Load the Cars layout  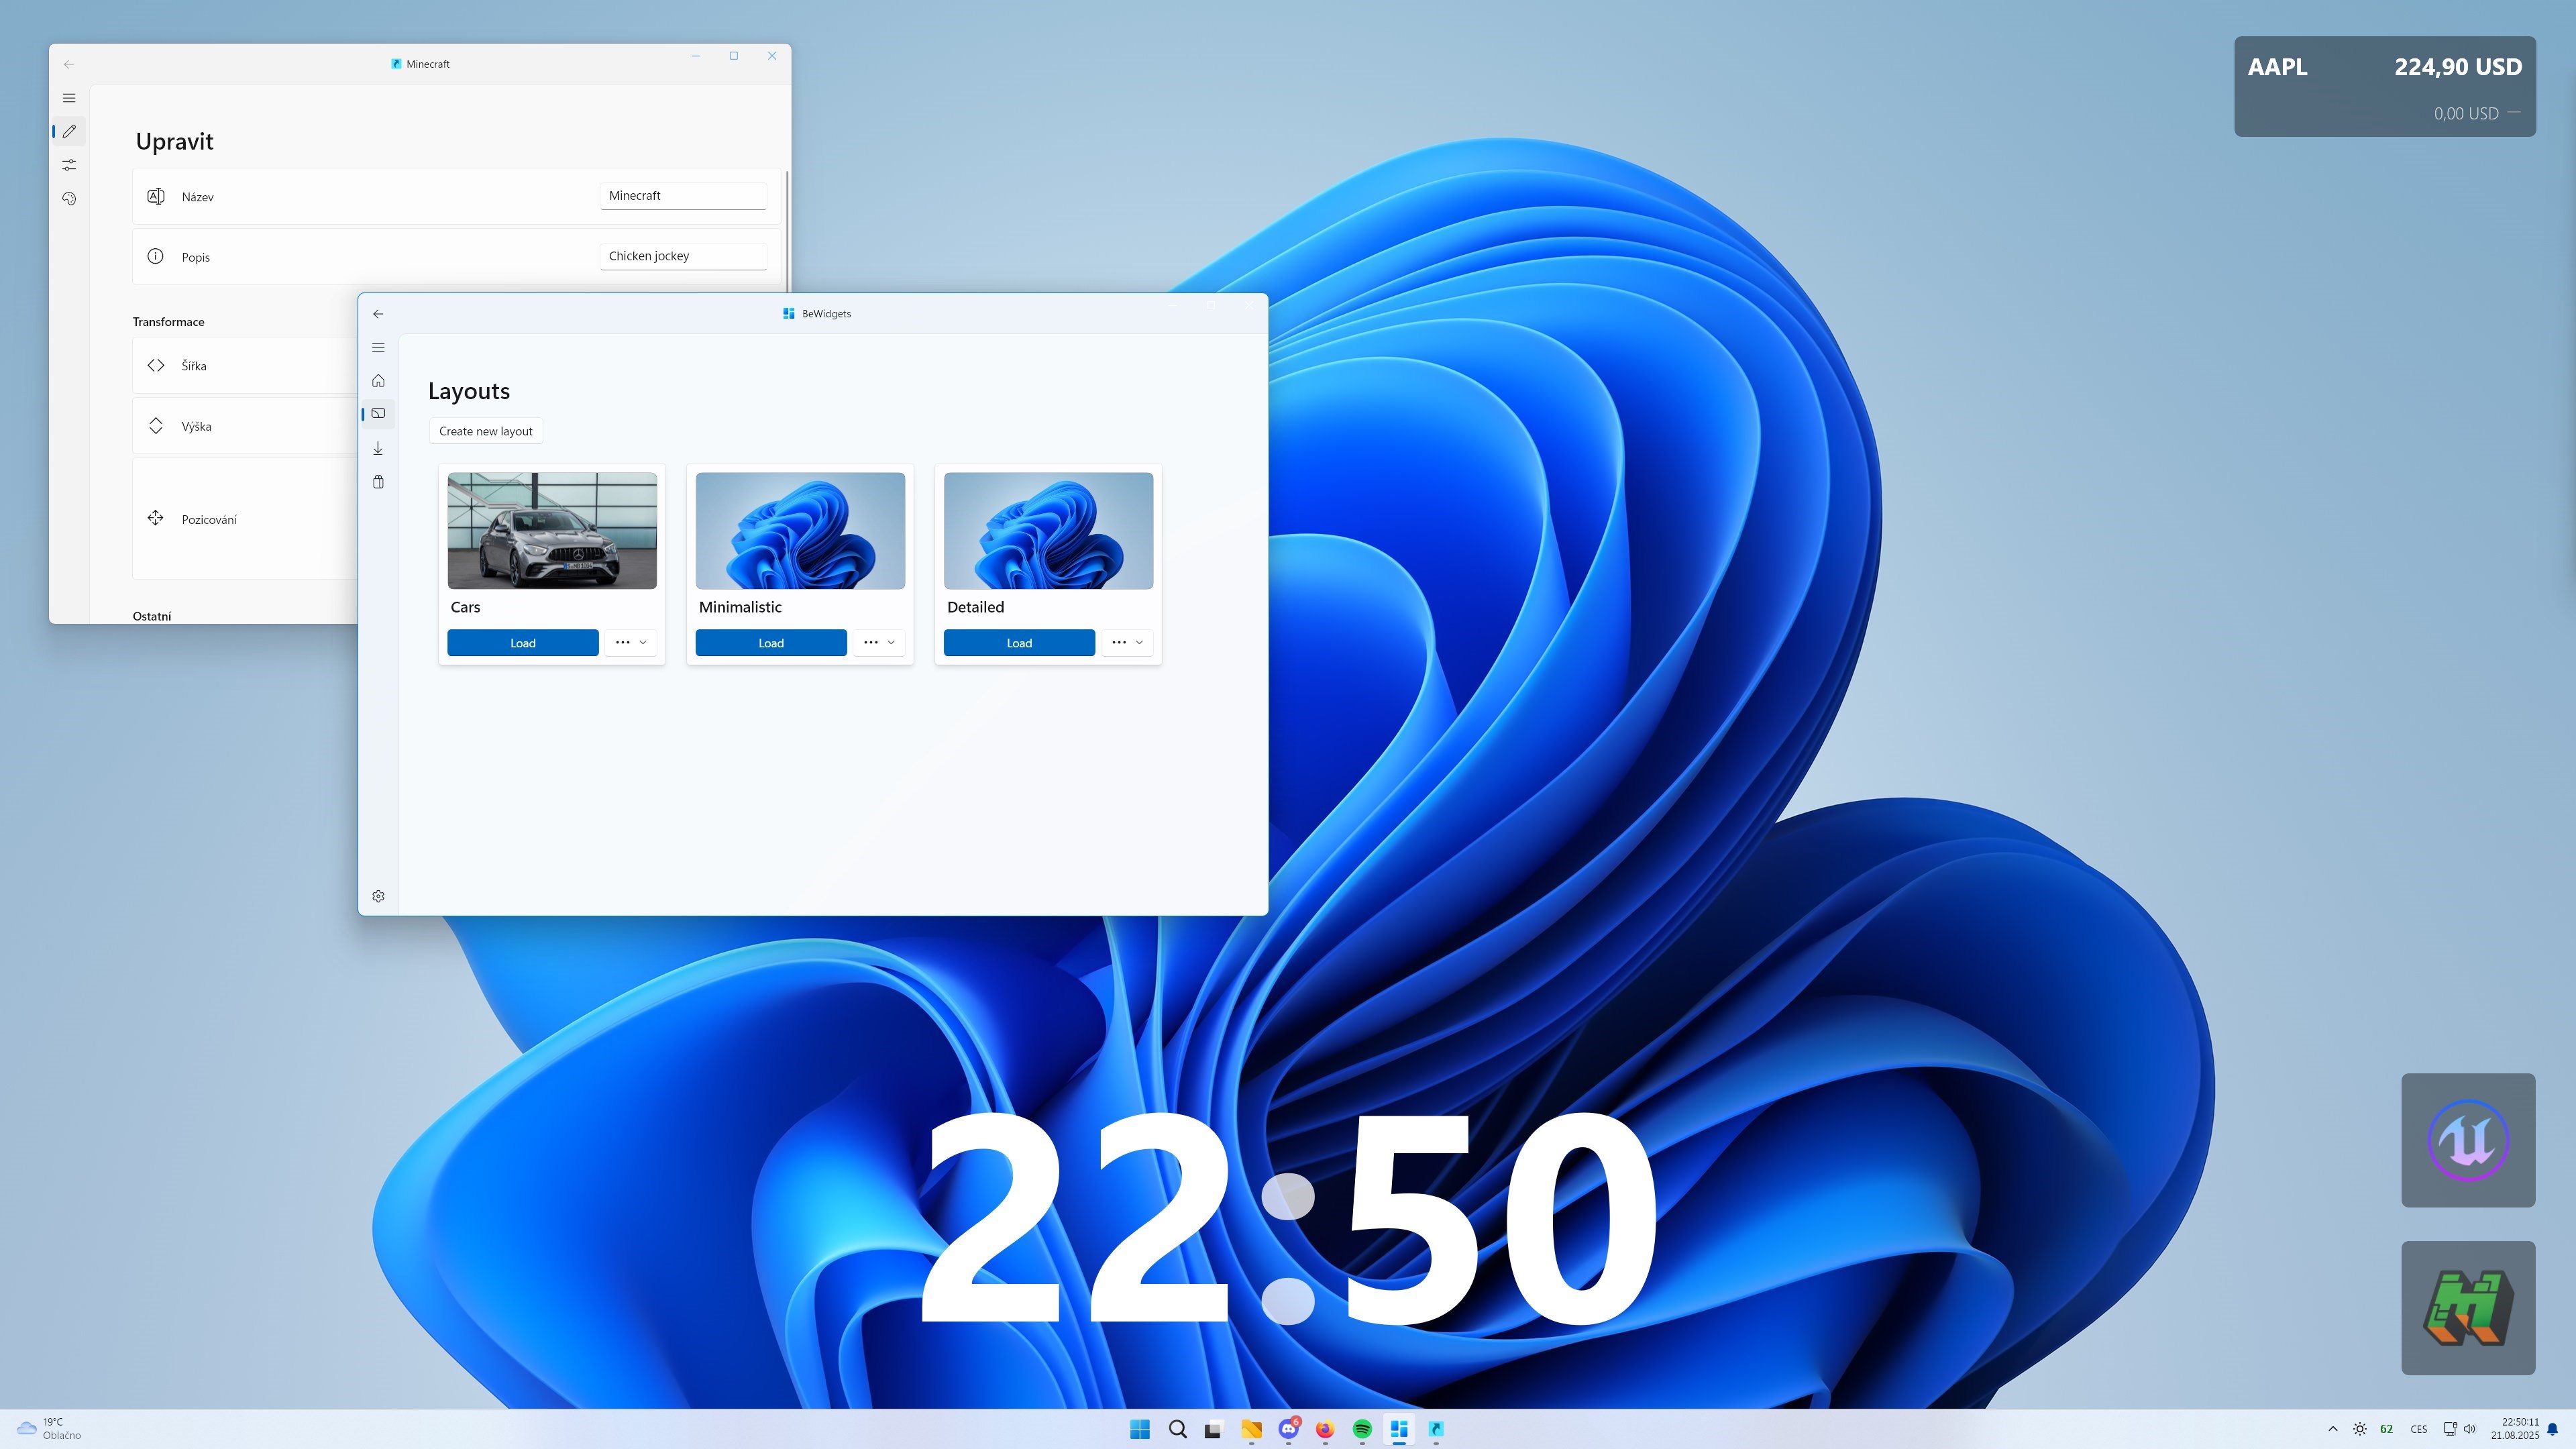coord(522,642)
